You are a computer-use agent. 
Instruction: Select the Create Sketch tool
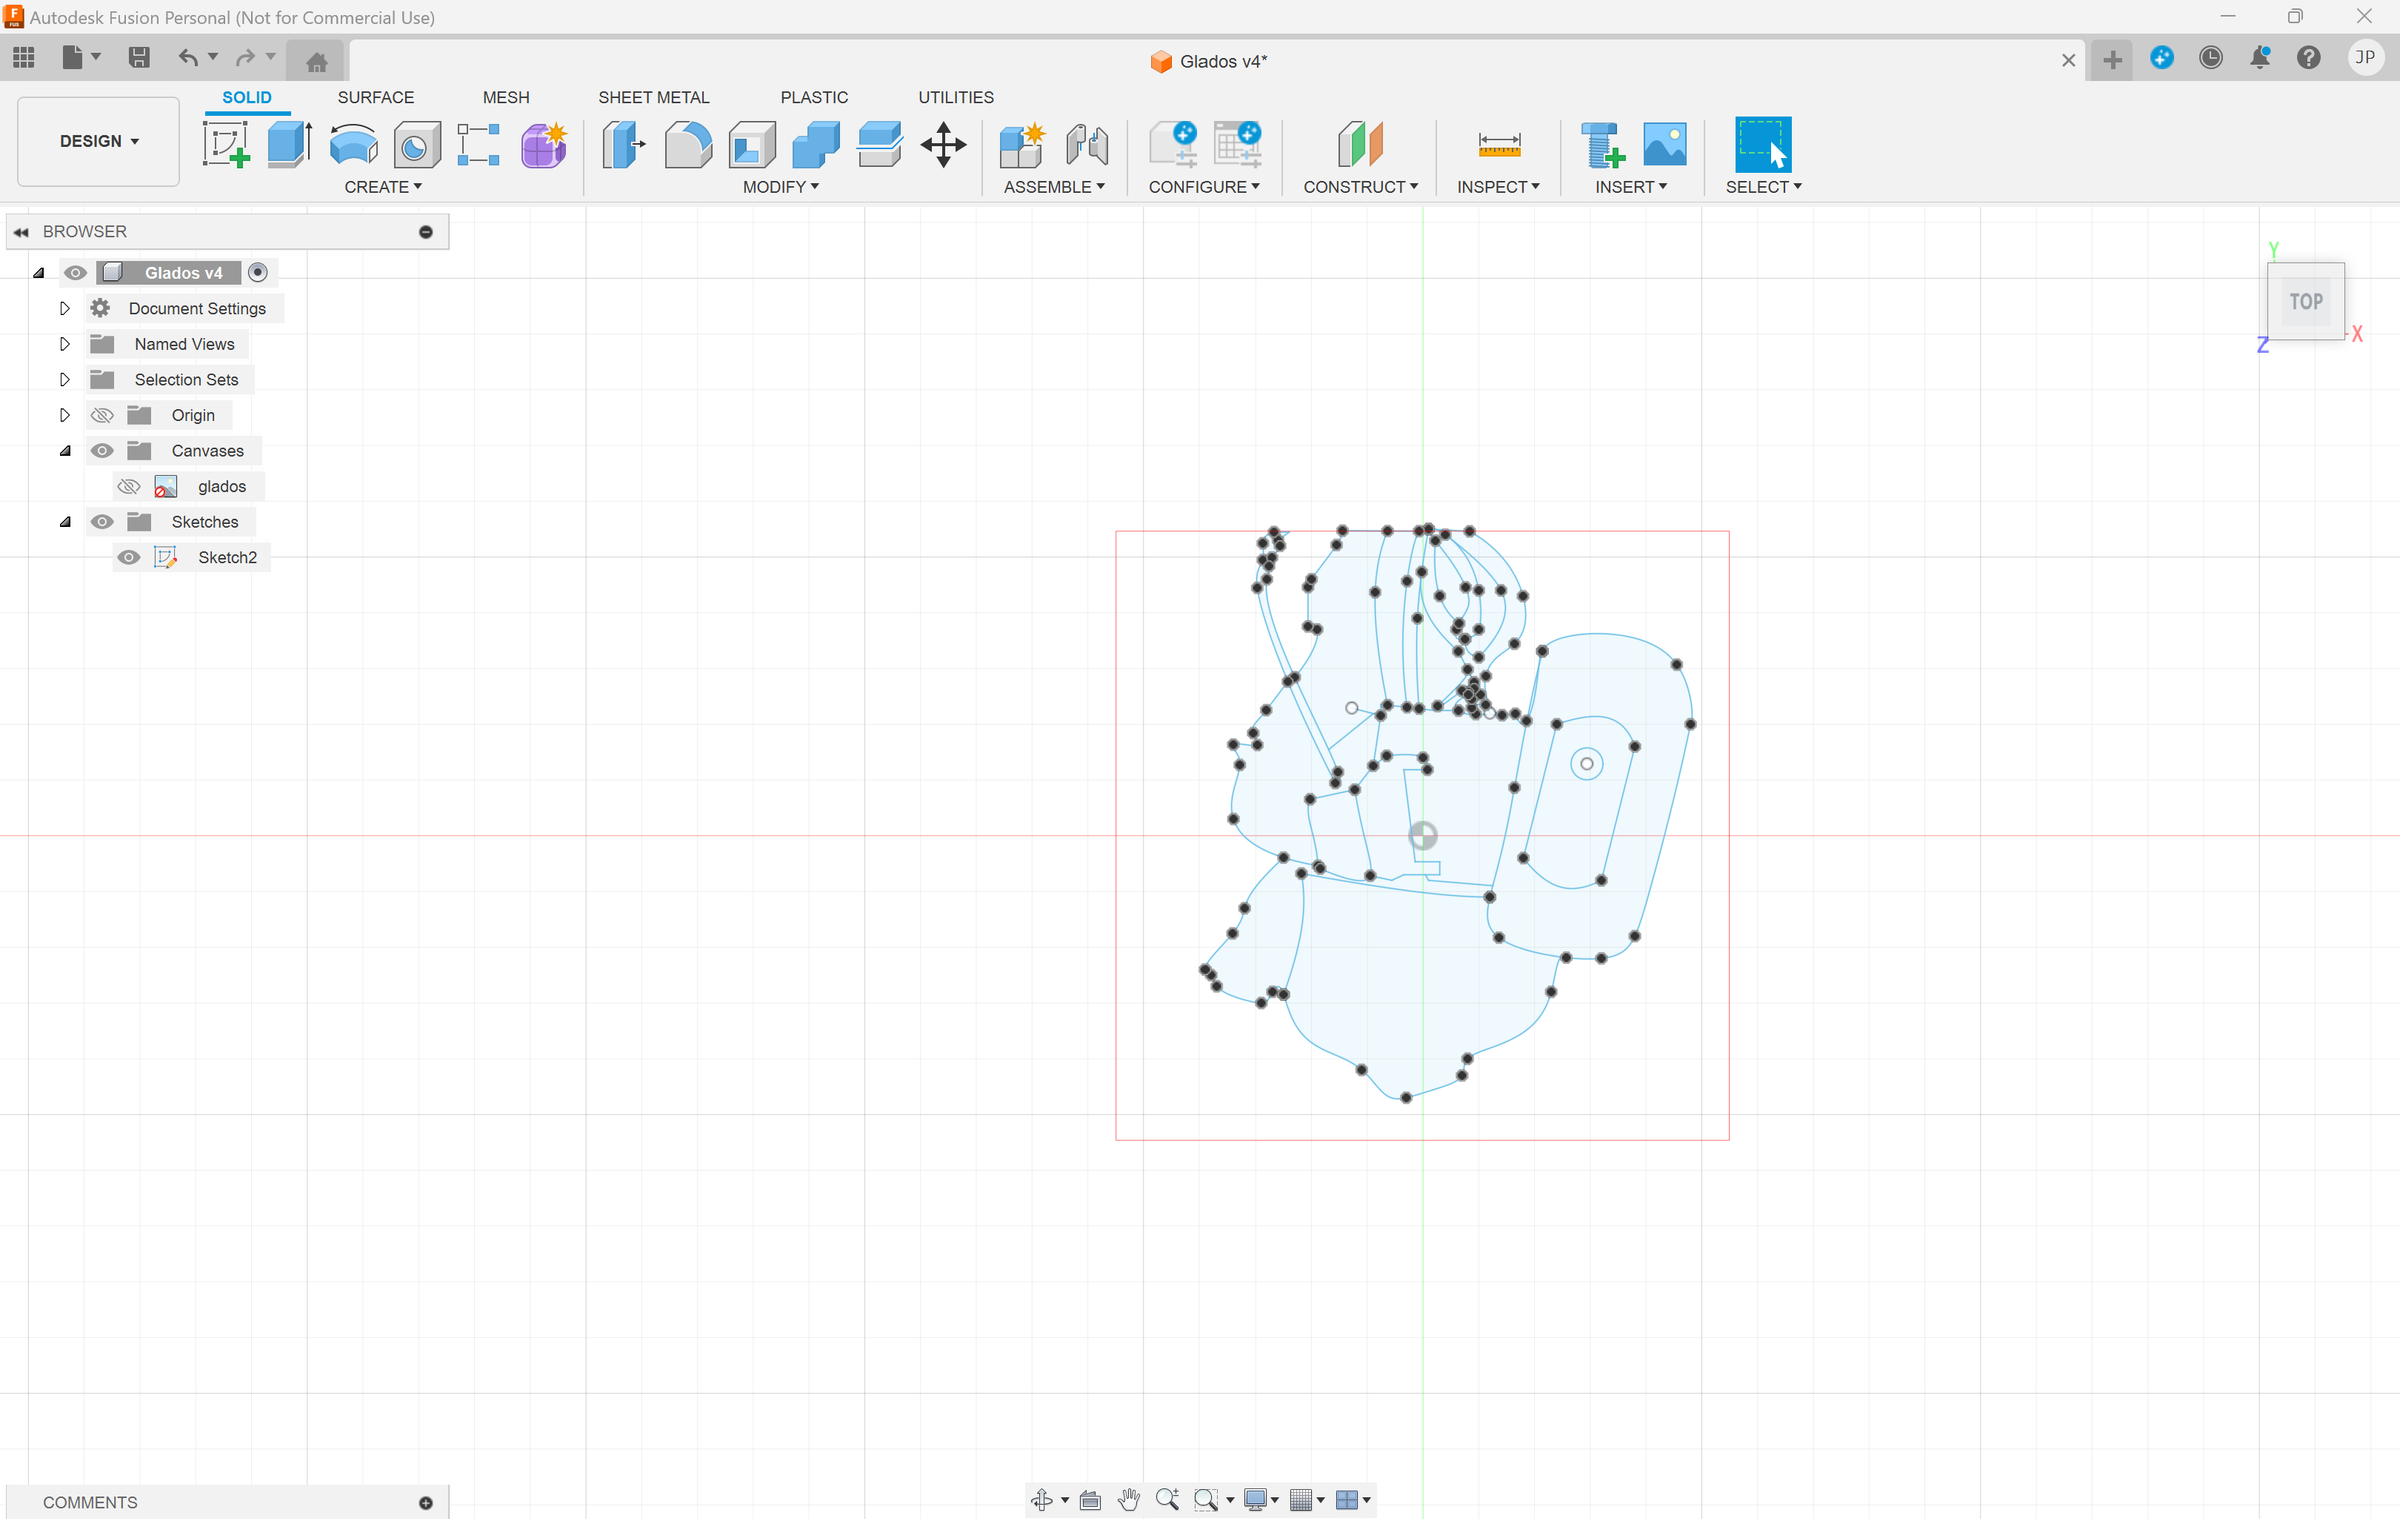tap(226, 145)
